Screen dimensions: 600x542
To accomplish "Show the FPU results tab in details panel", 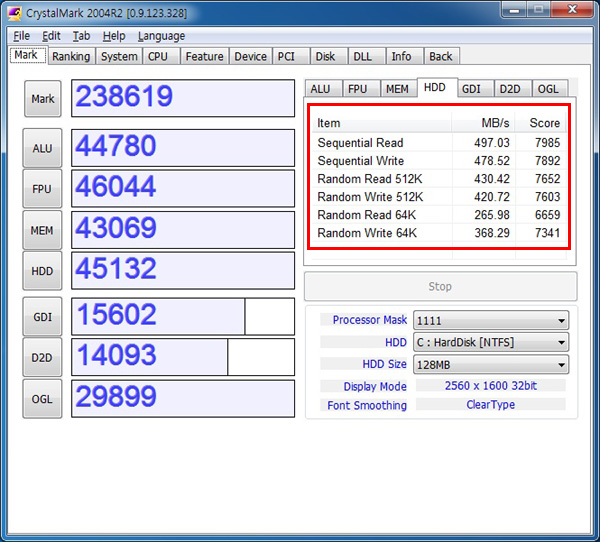I will (360, 89).
